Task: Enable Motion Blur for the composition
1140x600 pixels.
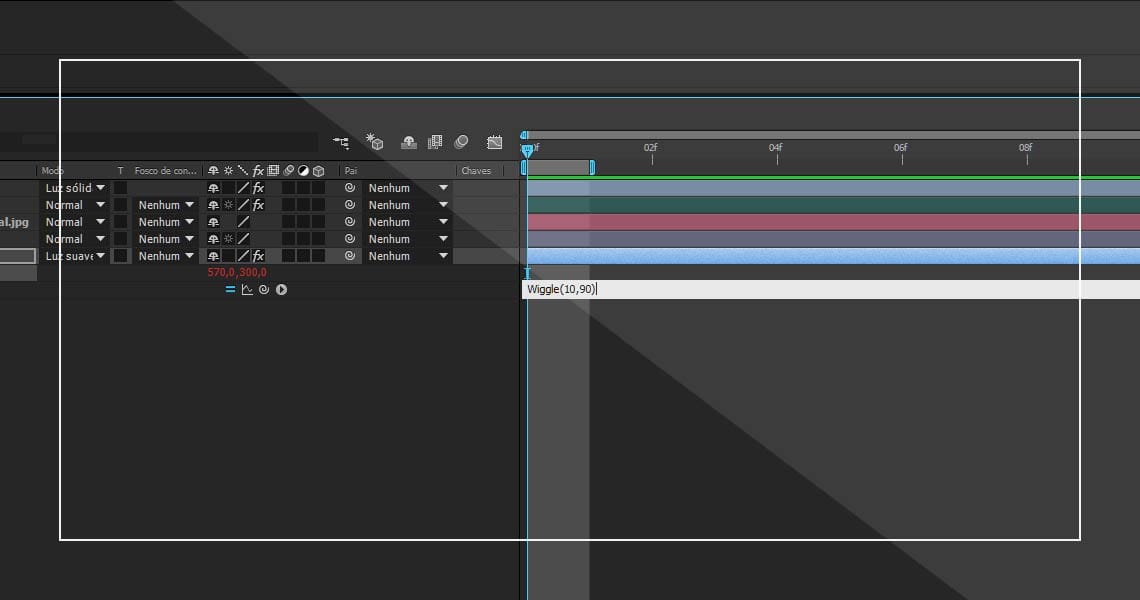Action: [461, 142]
